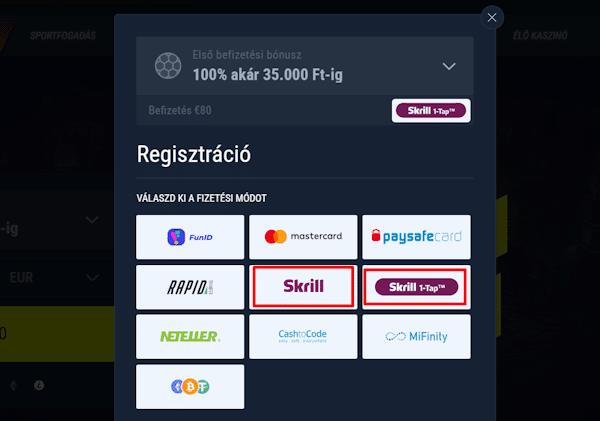Image resolution: width=600 pixels, height=421 pixels.
Task: Choose CashtoCode payment option
Action: (x=303, y=337)
